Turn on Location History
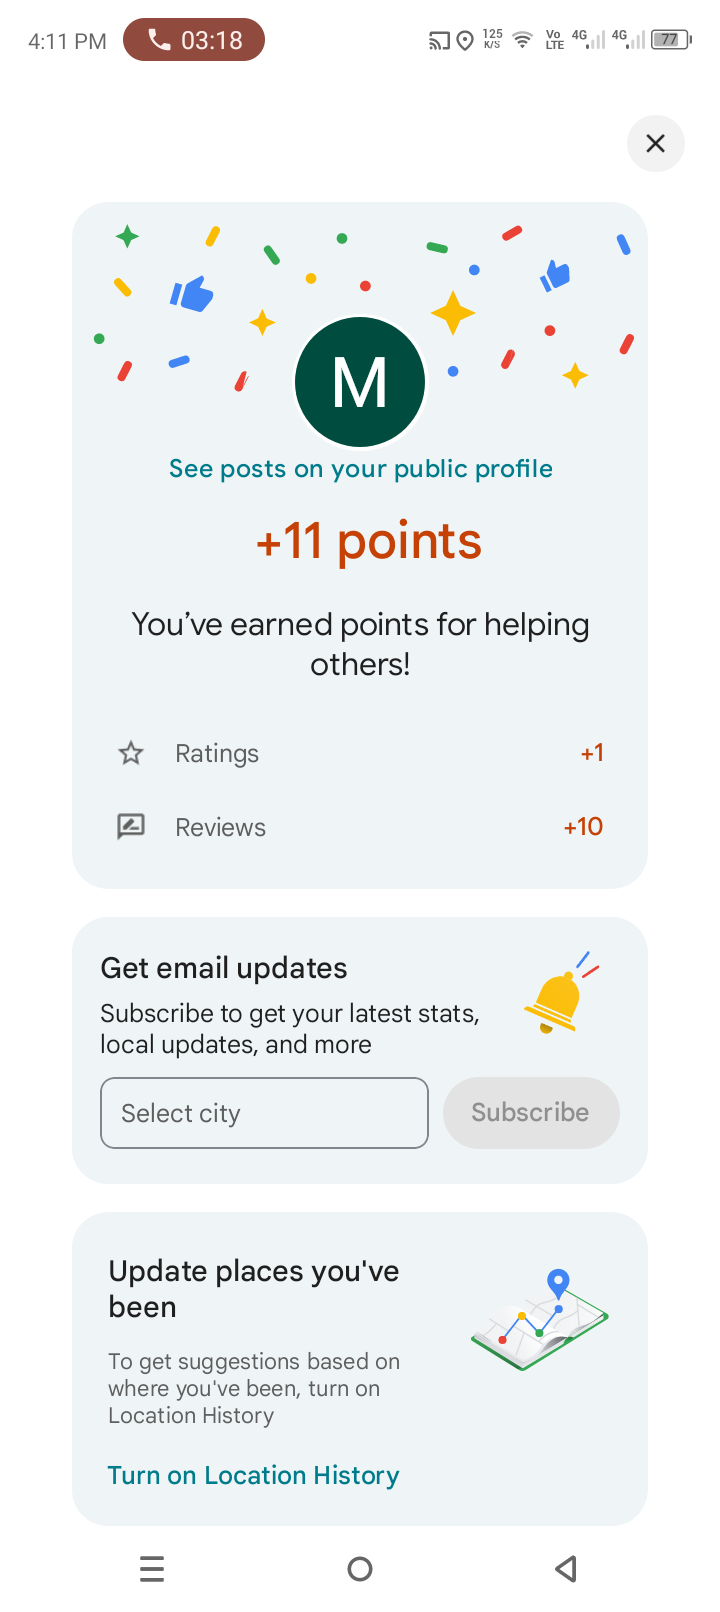The width and height of the screenshot is (720, 1612). coord(253,1475)
